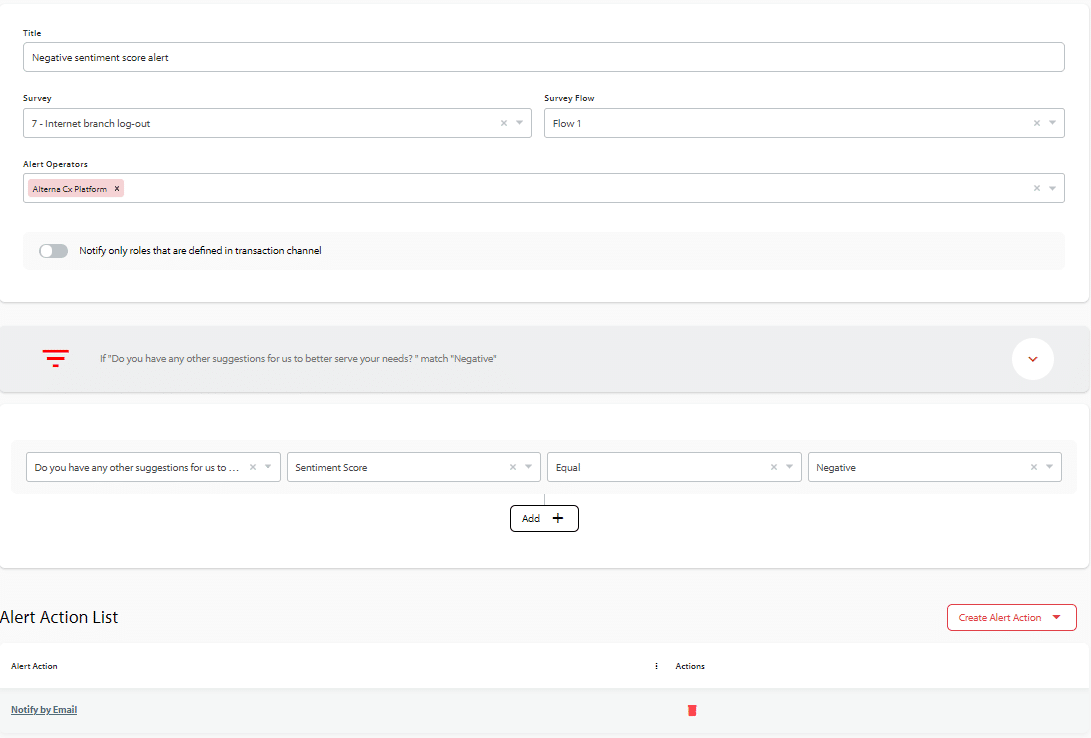1091x738 pixels.
Task: Open the Alert Operators dropdown
Action: pos(1053,188)
